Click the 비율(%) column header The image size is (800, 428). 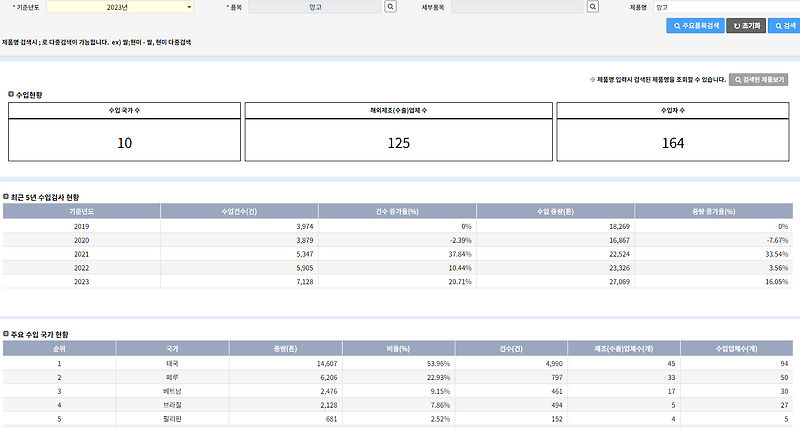tap(398, 348)
